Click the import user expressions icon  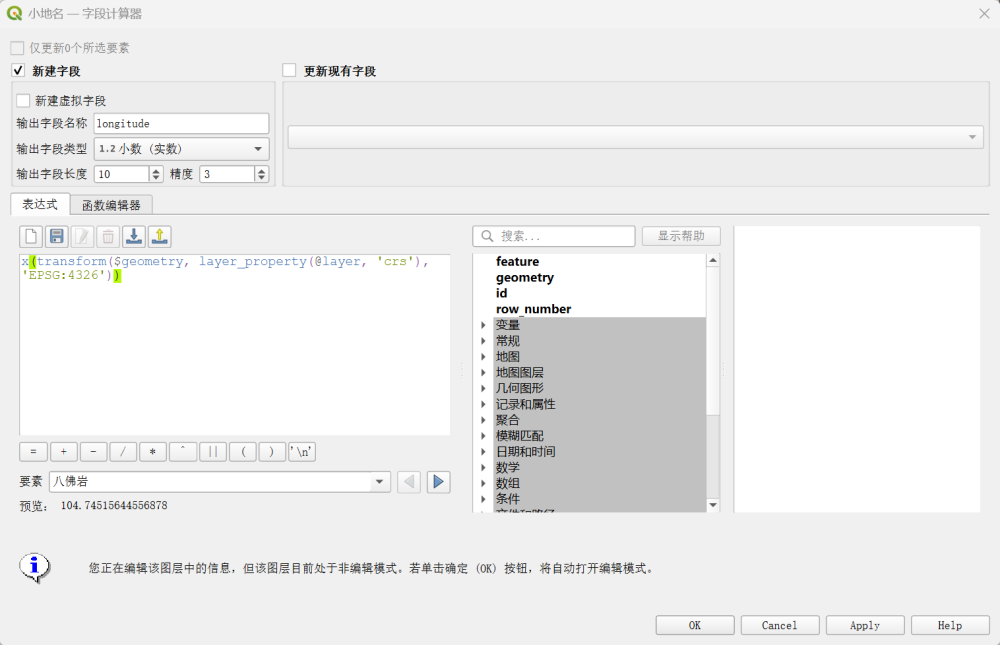(x=133, y=236)
